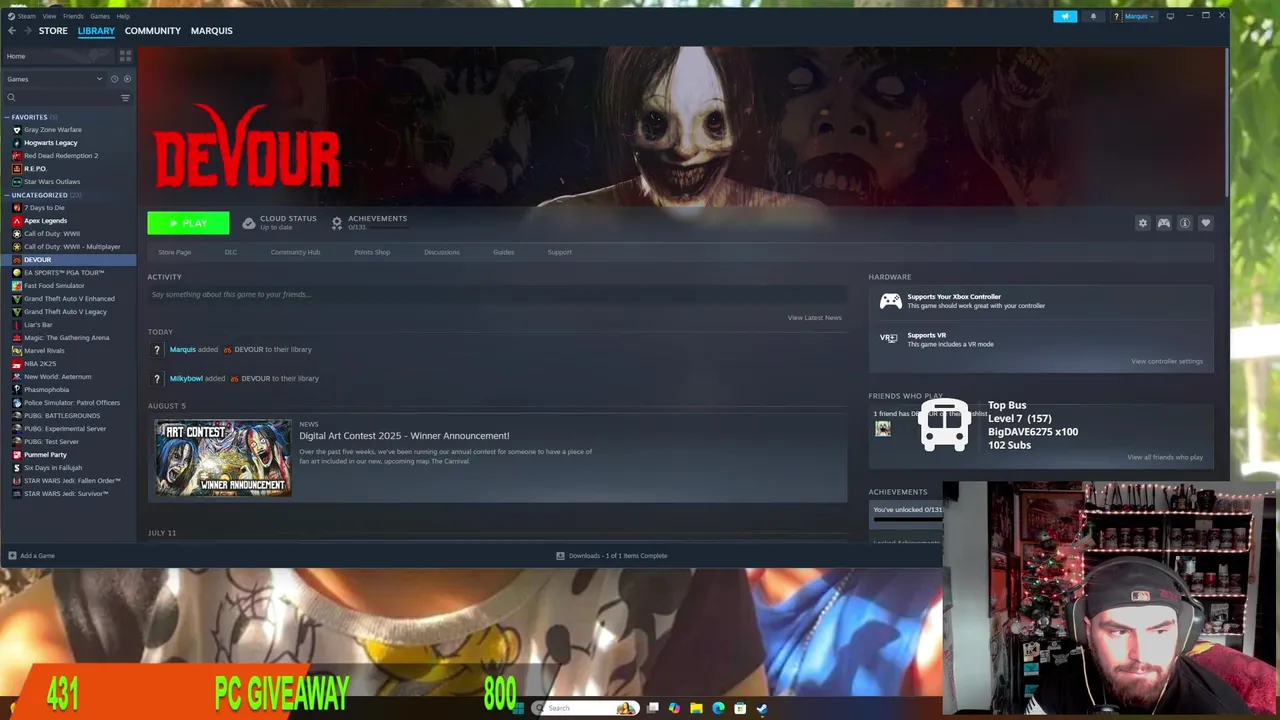Open the View menu
The image size is (1280, 720).
tap(49, 16)
